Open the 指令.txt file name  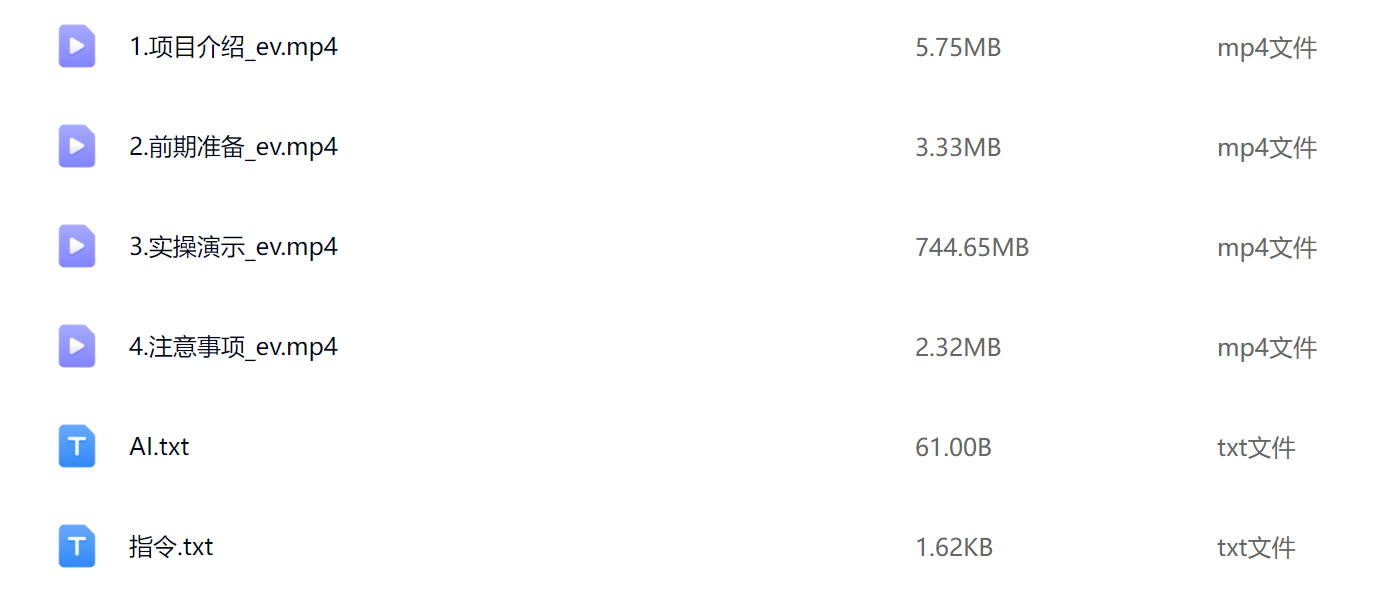click(171, 547)
